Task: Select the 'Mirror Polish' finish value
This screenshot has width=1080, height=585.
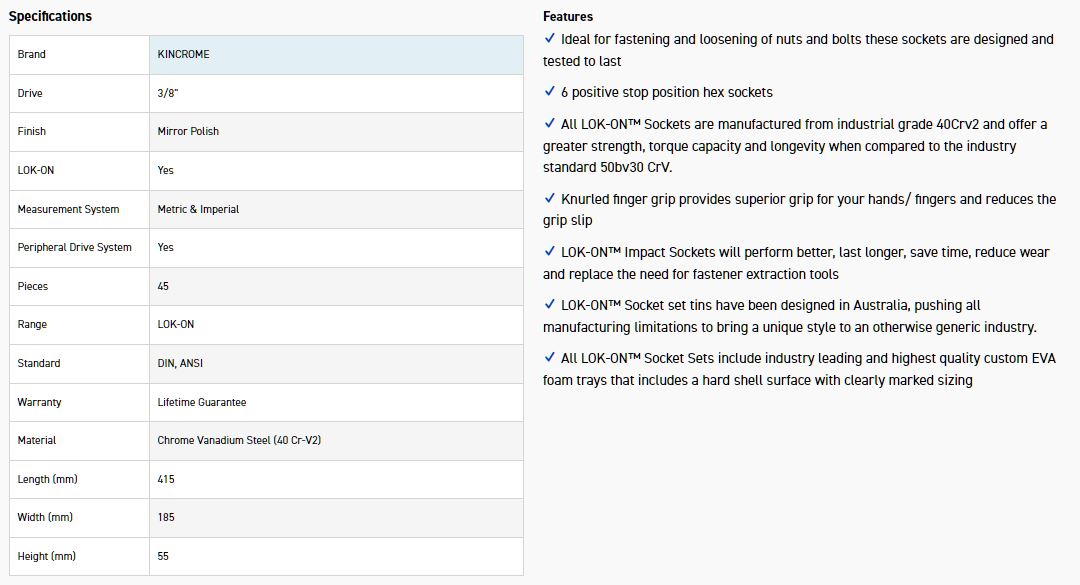Action: [x=188, y=131]
